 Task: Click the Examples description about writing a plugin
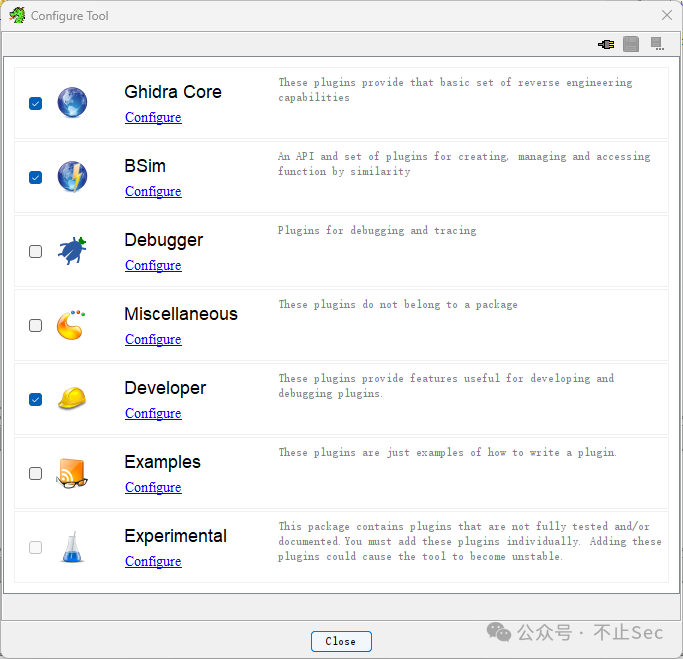[x=447, y=453]
